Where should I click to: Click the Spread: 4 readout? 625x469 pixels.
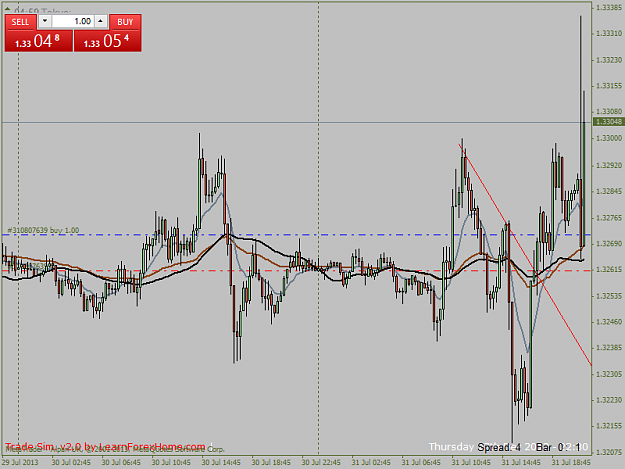[x=499, y=447]
